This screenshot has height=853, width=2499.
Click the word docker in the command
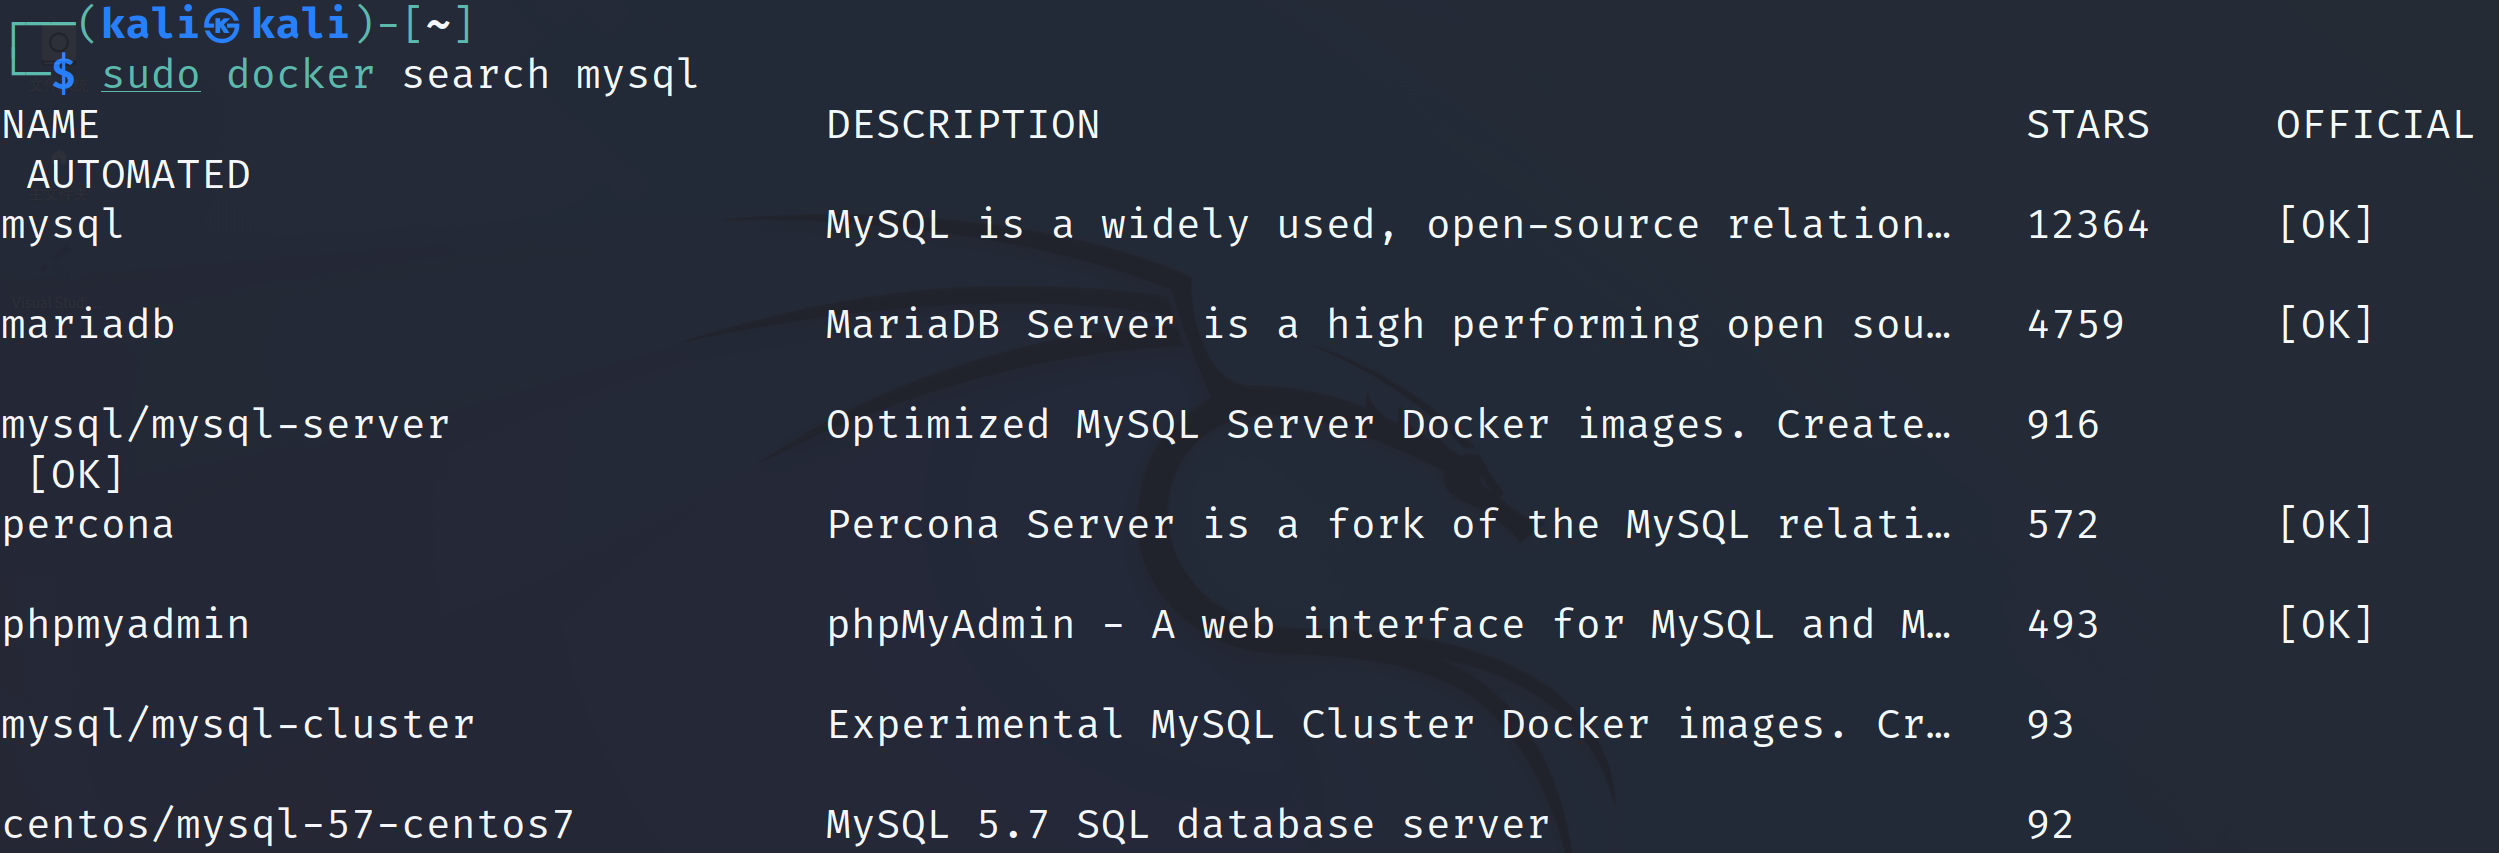pos(301,75)
